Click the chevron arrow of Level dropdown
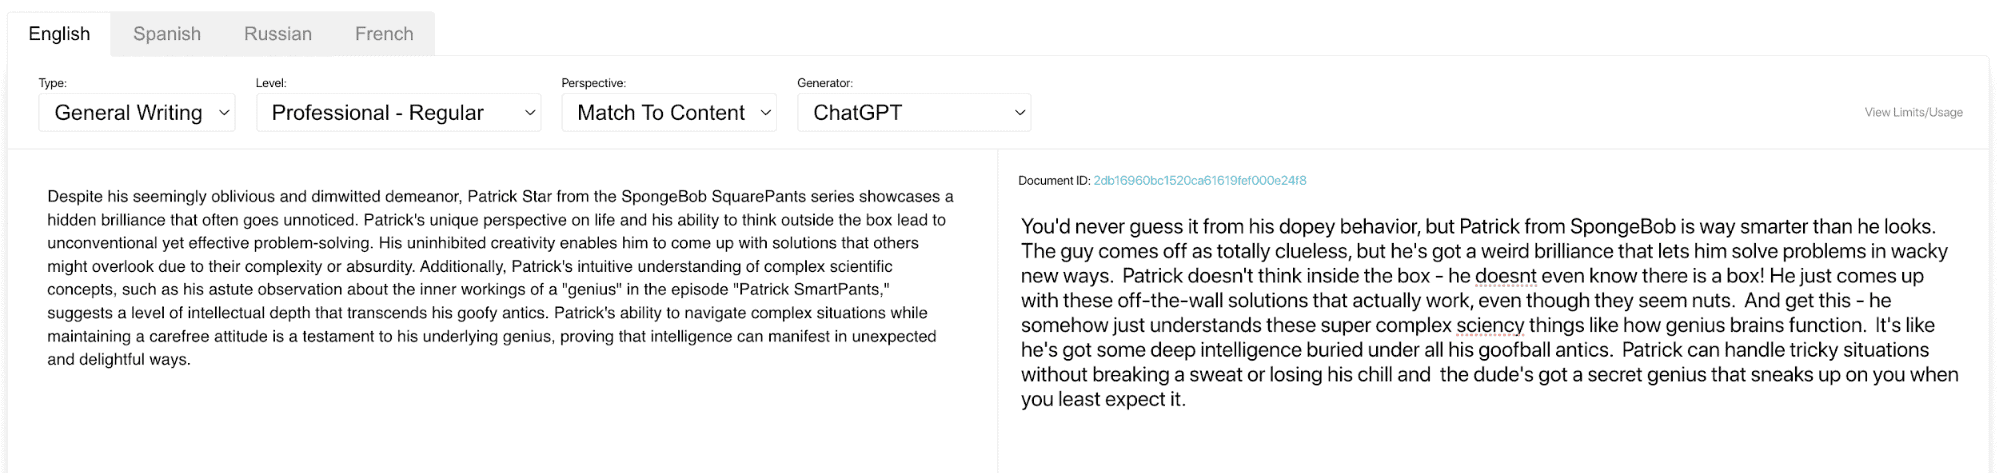The height and width of the screenshot is (473, 1999). coord(530,113)
